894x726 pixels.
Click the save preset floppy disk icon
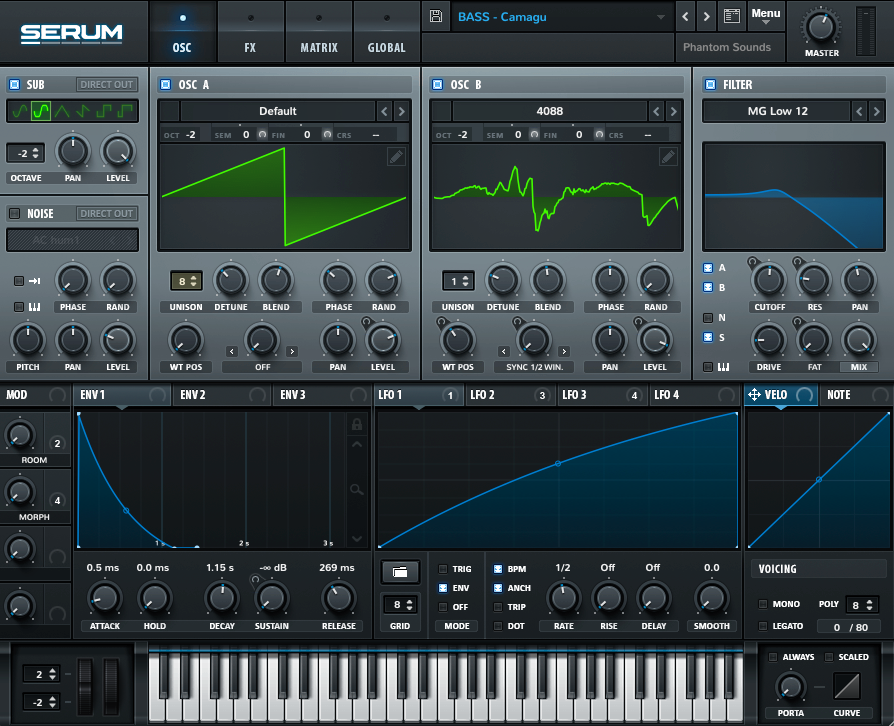pos(435,16)
